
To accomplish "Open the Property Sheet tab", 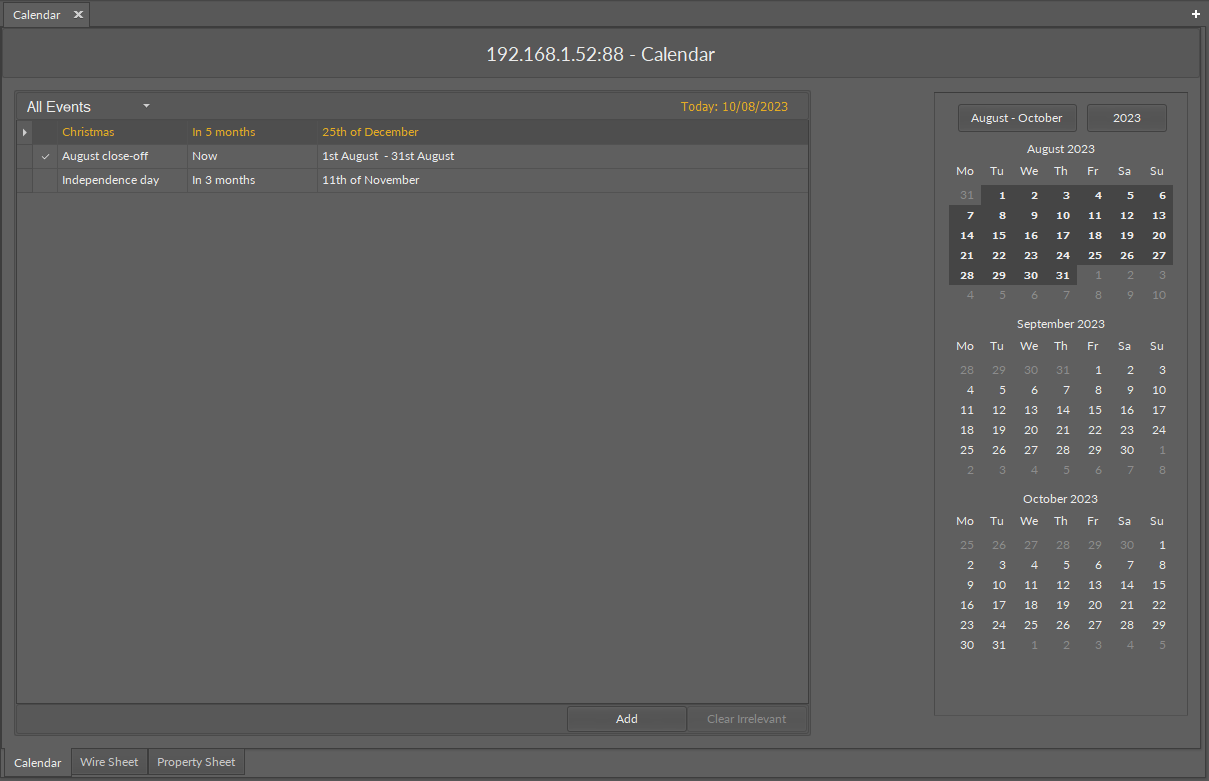I will [196, 762].
